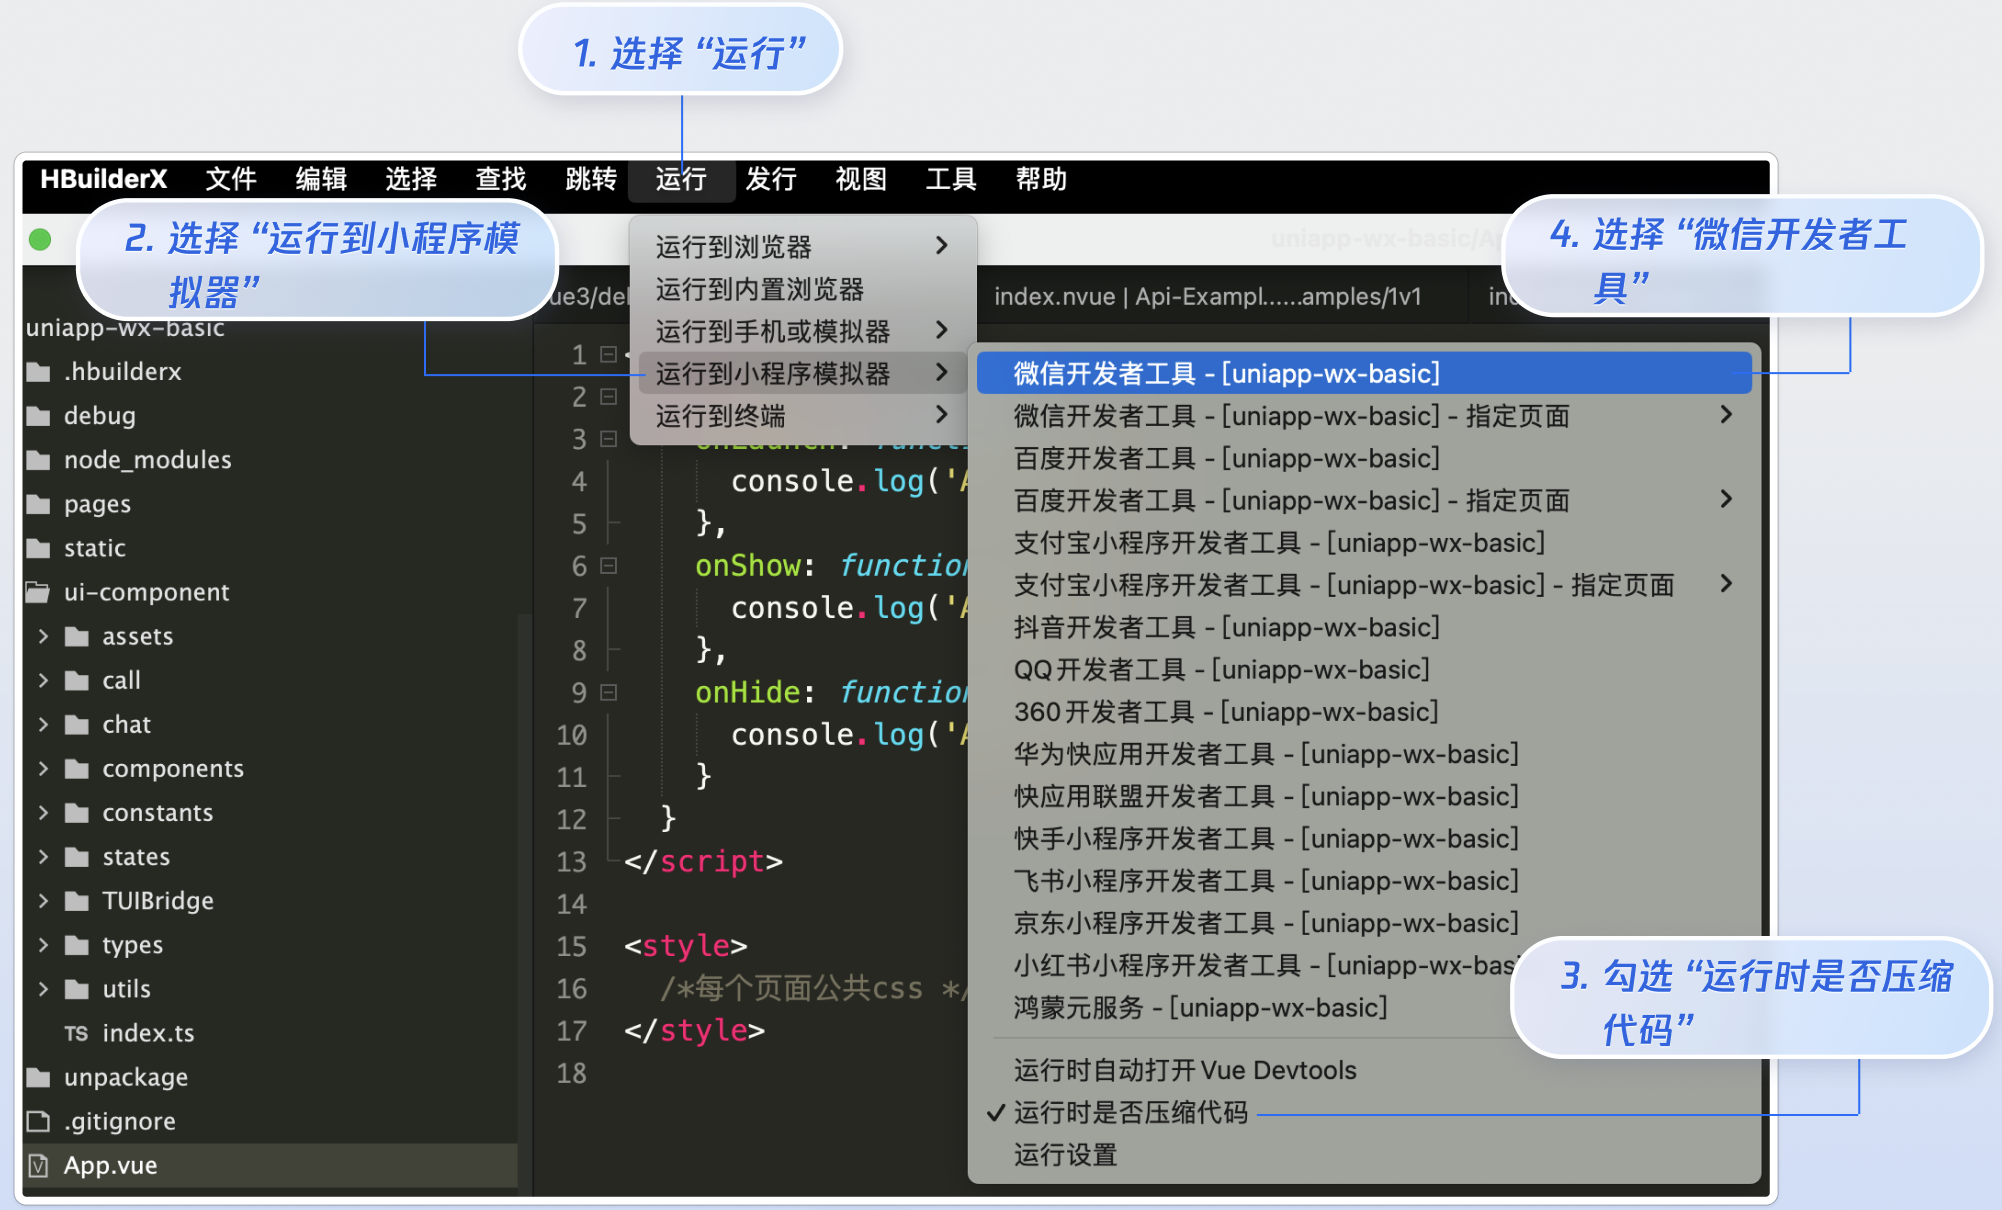Switch to index.nvue editor tab
The image size is (2002, 1210).
tap(1207, 297)
